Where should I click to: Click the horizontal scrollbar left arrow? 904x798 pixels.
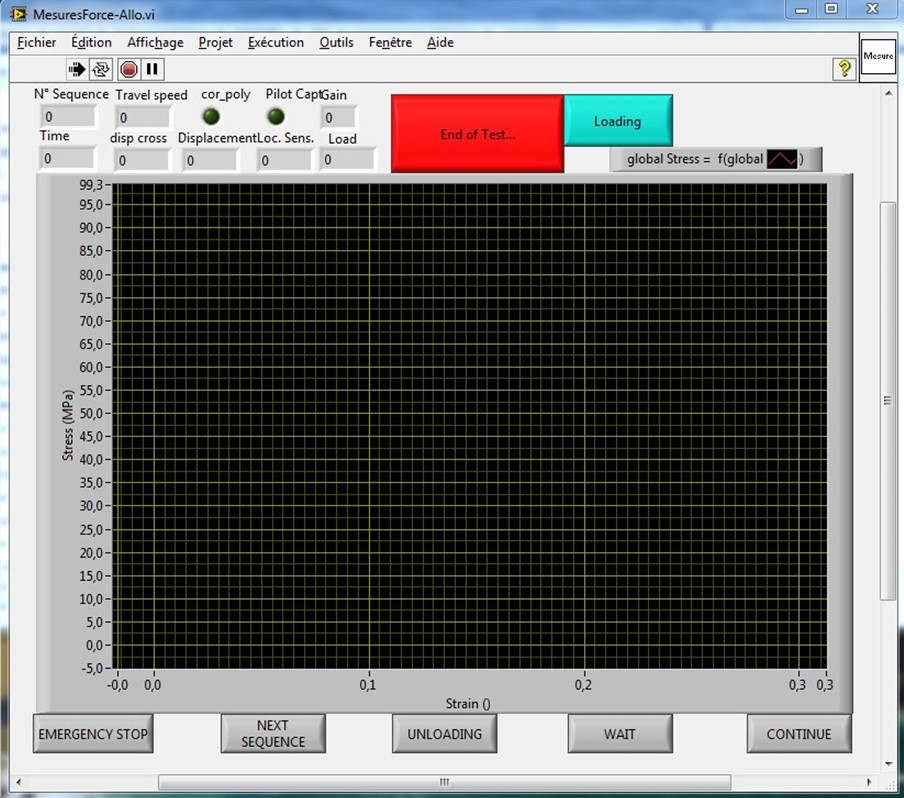pos(18,782)
